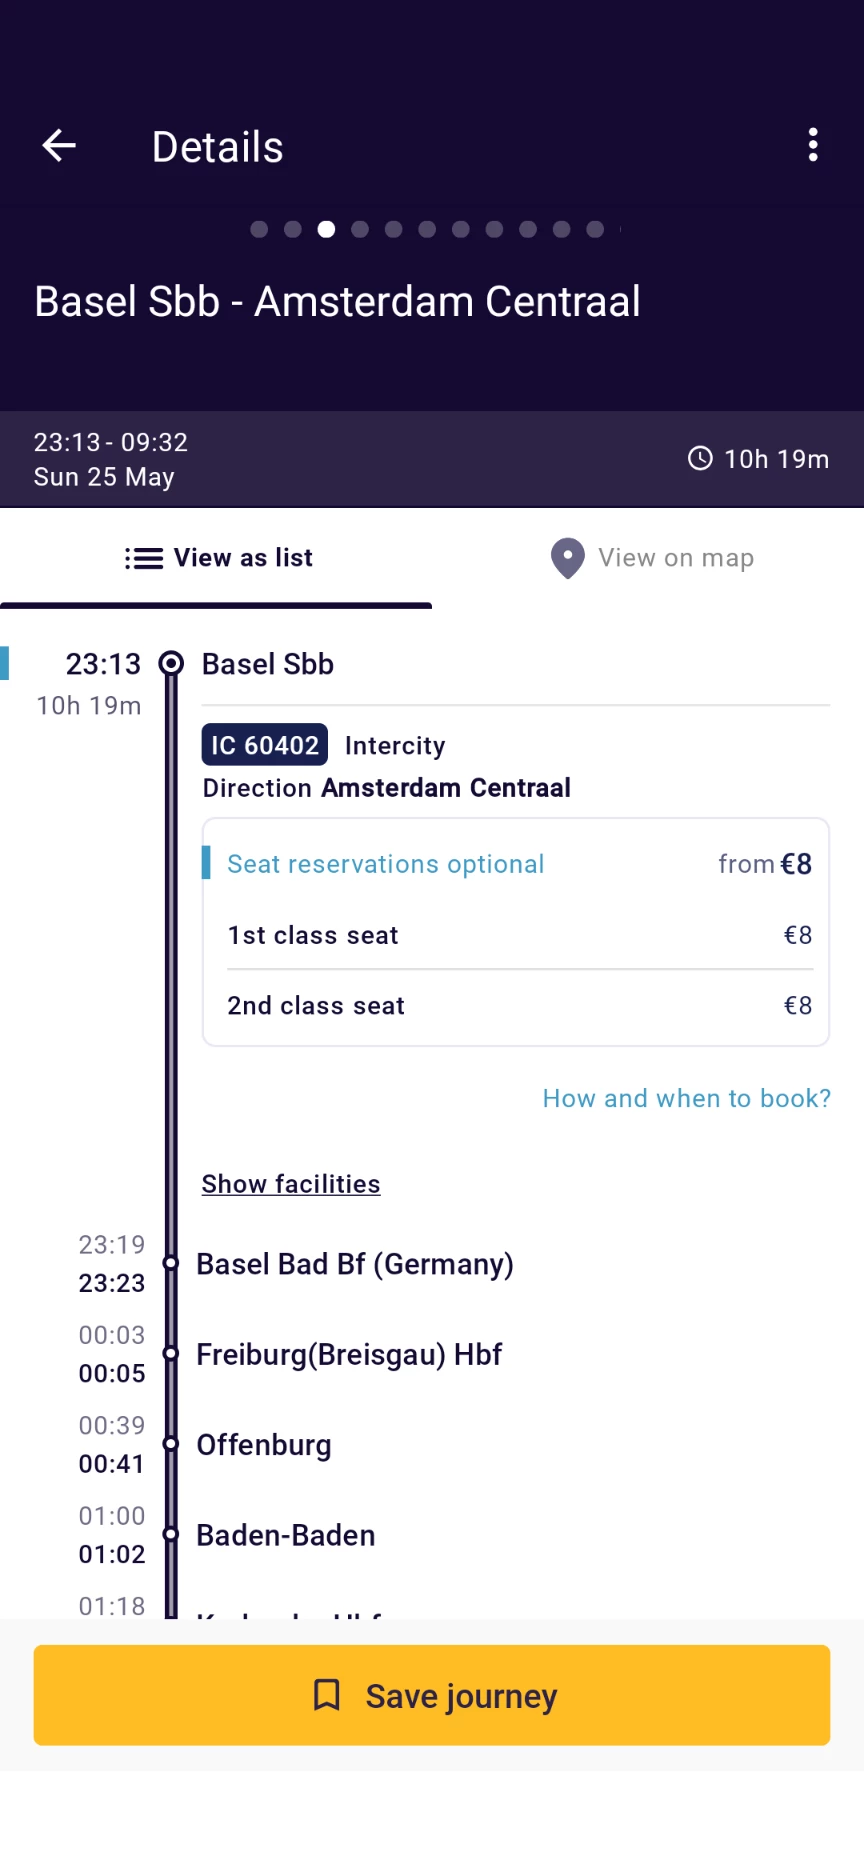Tap the back arrow icon

pyautogui.click(x=60, y=146)
